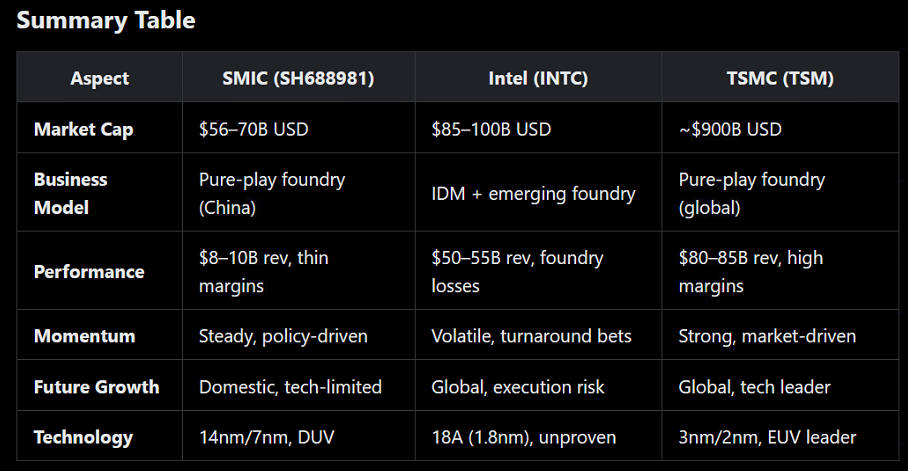Select the Performance row label
Viewport: 908px width, 471px height.
[x=89, y=271]
